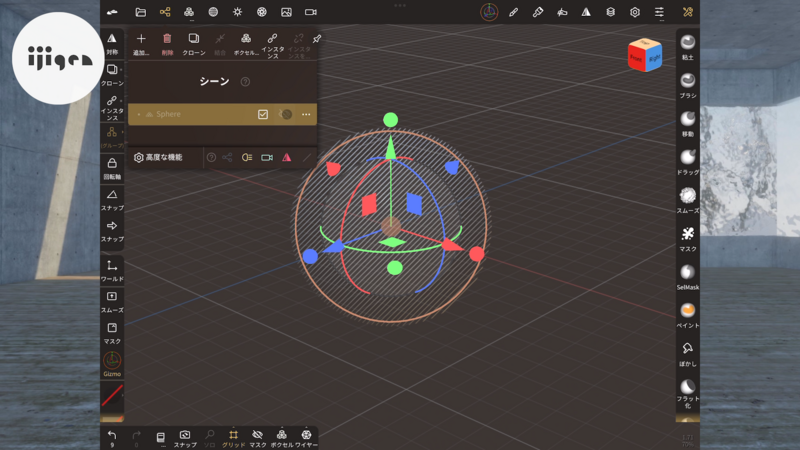Click スナップ camera snap in bottom bar
The height and width of the screenshot is (450, 800).
click(x=185, y=438)
